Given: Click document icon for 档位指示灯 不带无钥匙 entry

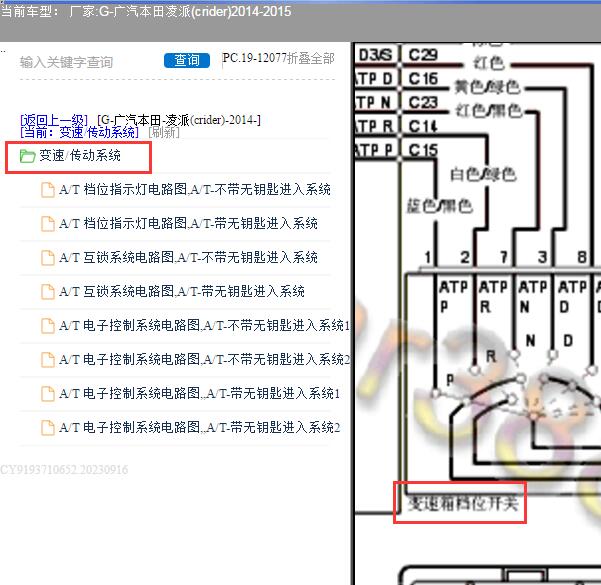Looking at the screenshot, I should click(x=48, y=190).
